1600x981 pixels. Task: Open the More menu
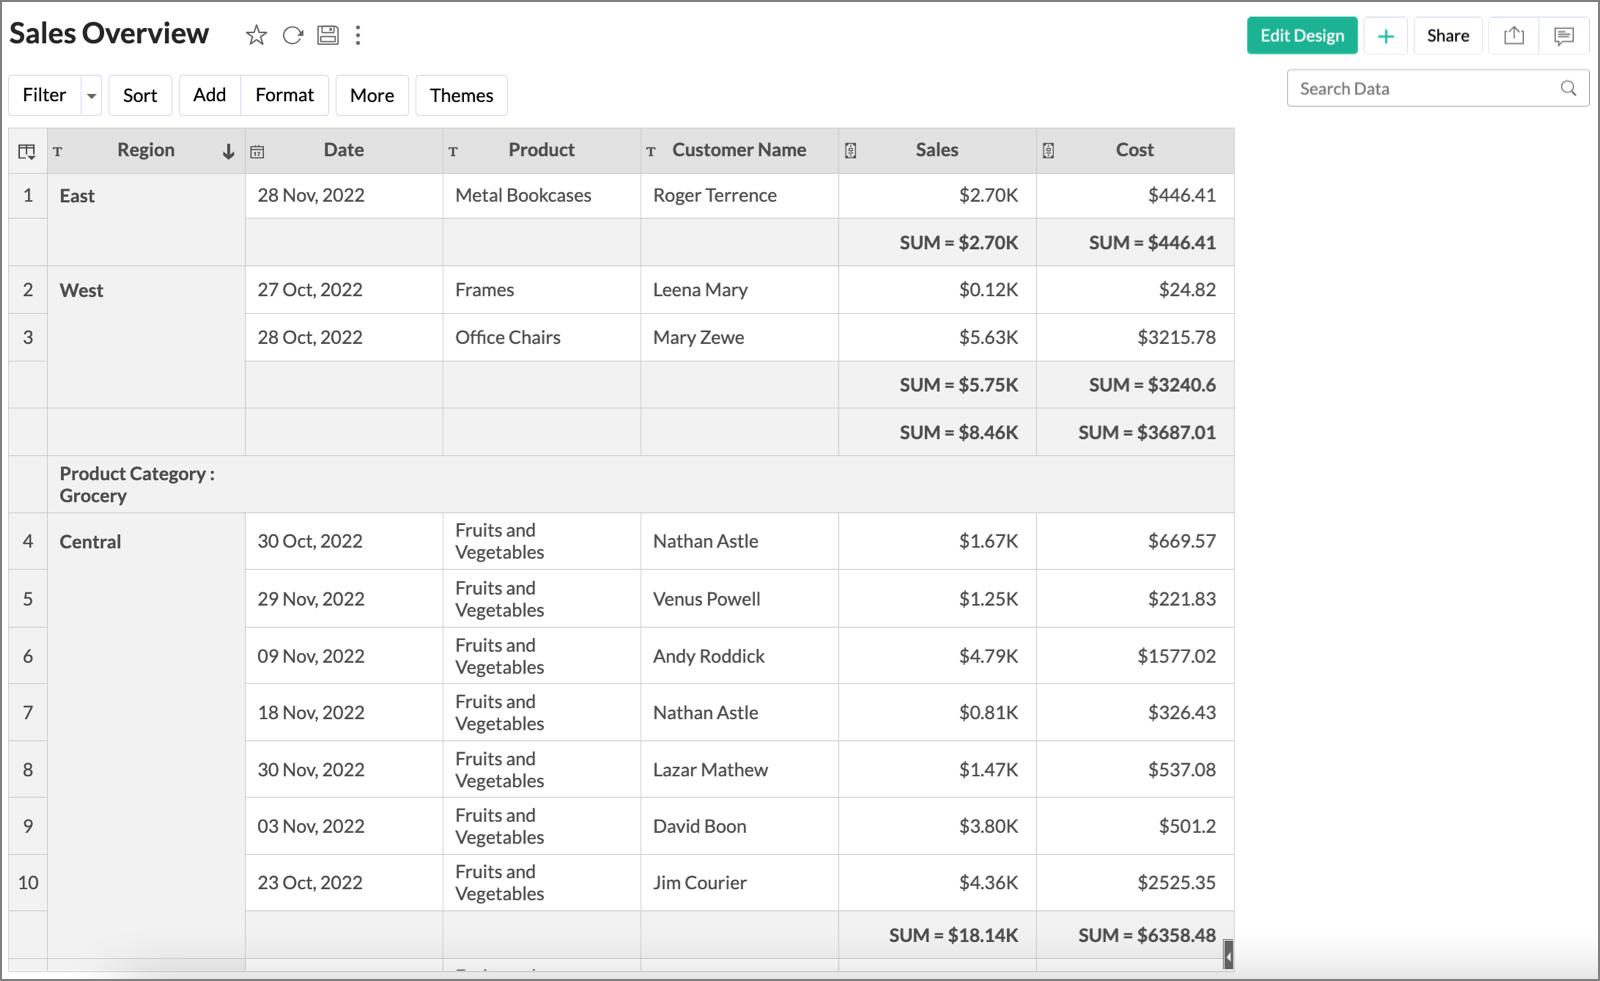pos(372,96)
